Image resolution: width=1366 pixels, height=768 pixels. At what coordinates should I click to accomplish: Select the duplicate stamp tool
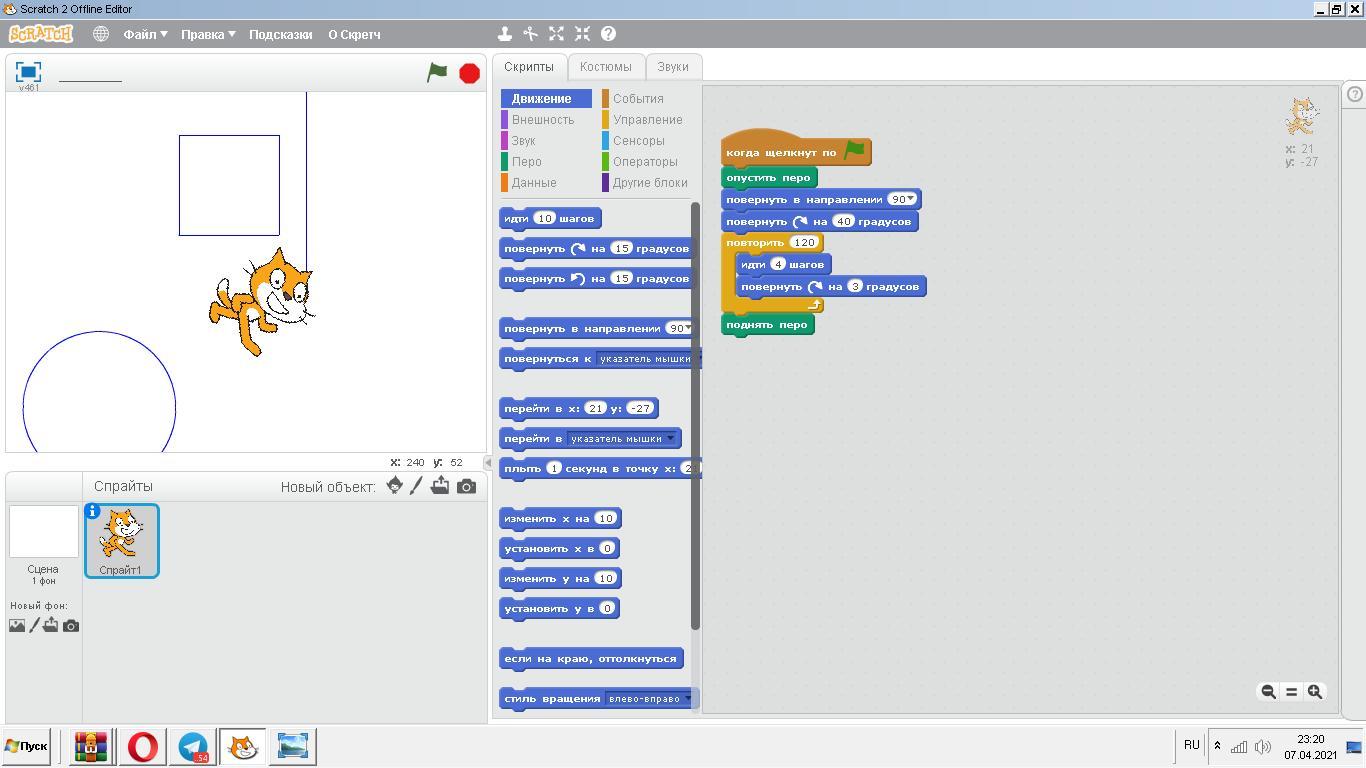pos(505,34)
